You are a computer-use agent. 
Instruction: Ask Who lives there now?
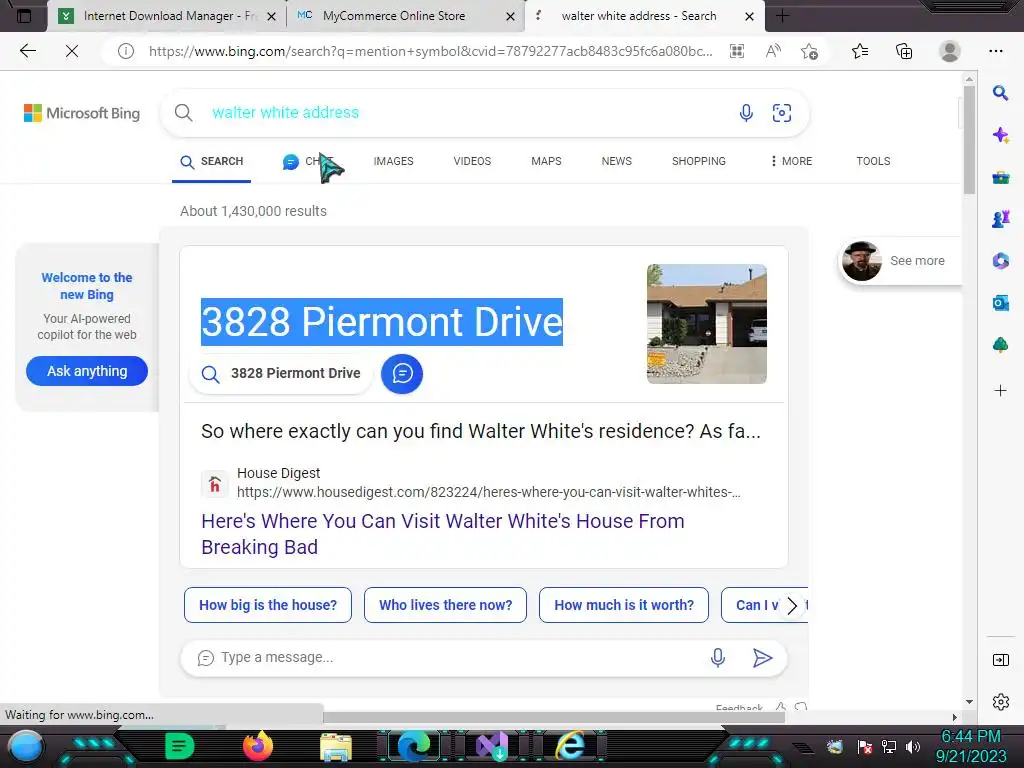coord(445,605)
